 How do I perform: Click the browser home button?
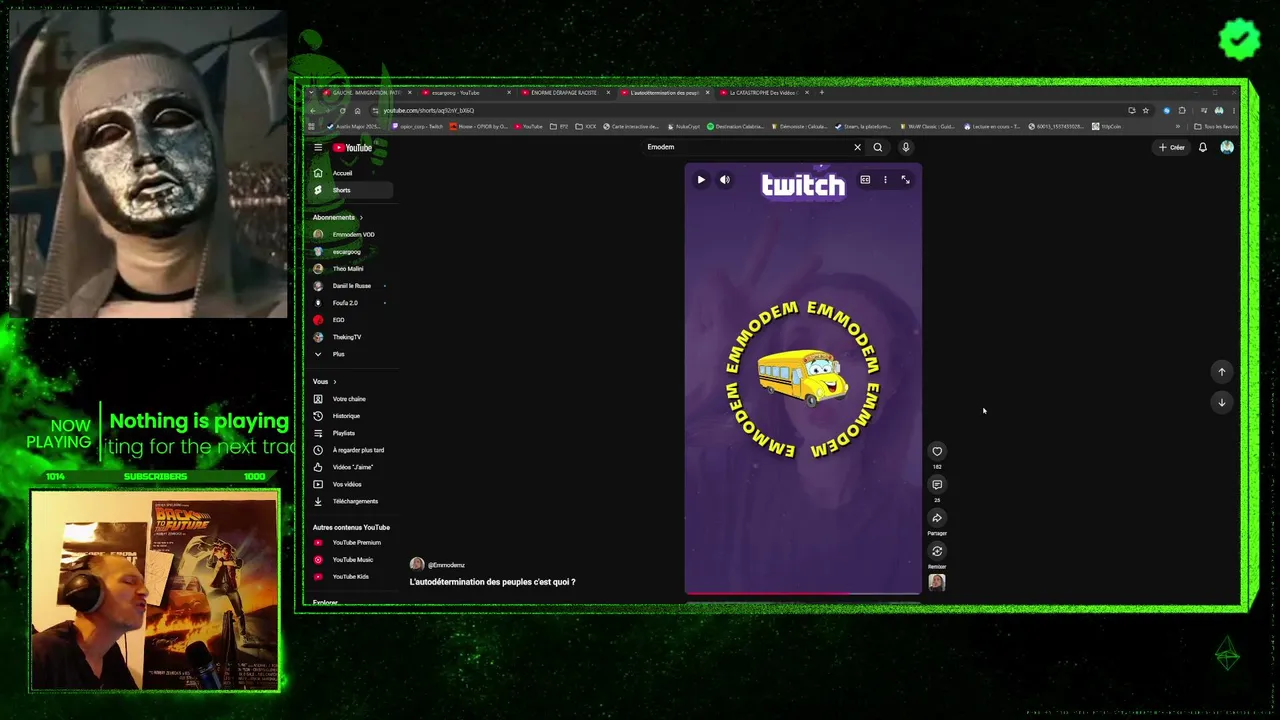tap(357, 111)
